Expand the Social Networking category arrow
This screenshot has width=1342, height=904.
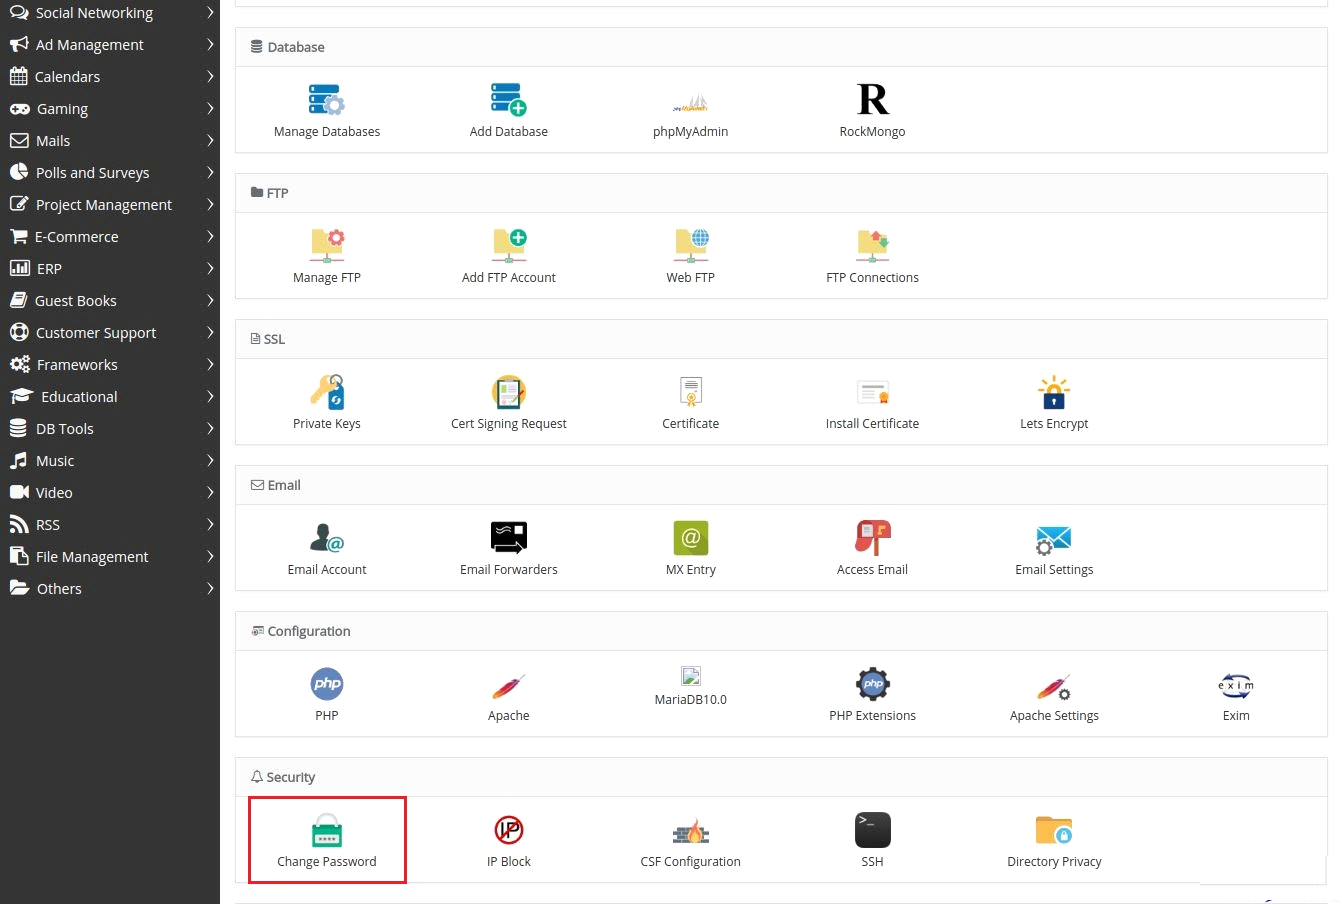pyautogui.click(x=210, y=13)
